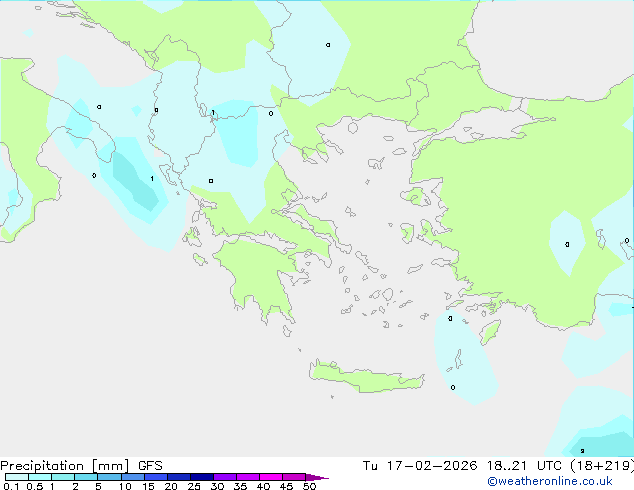Click the 'Precipitation [mm] GFS' title text

click(x=81, y=466)
